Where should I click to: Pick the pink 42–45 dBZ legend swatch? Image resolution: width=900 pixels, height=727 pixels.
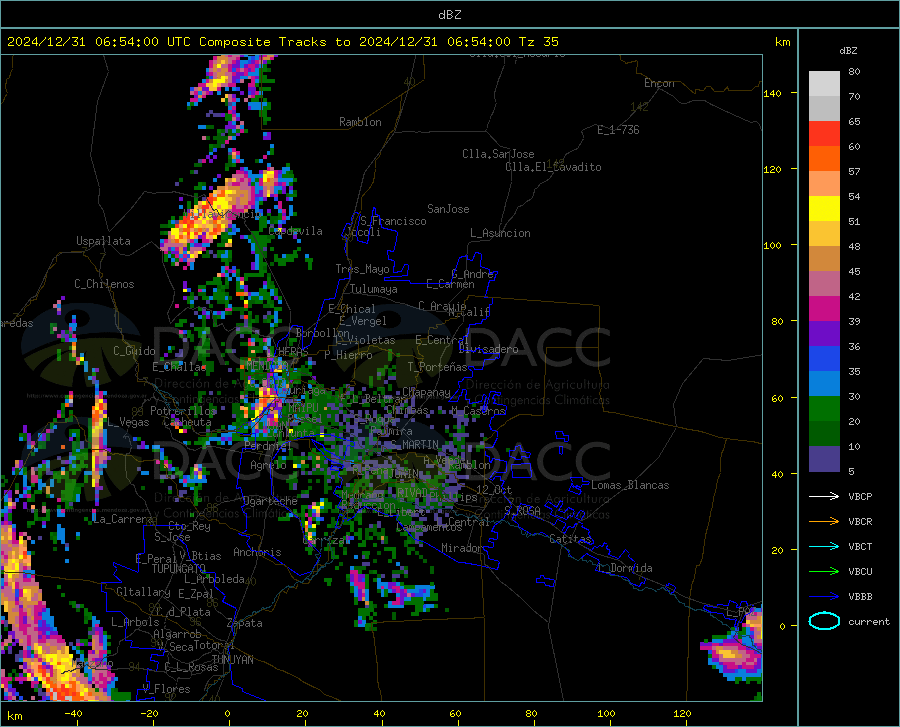[x=824, y=284]
